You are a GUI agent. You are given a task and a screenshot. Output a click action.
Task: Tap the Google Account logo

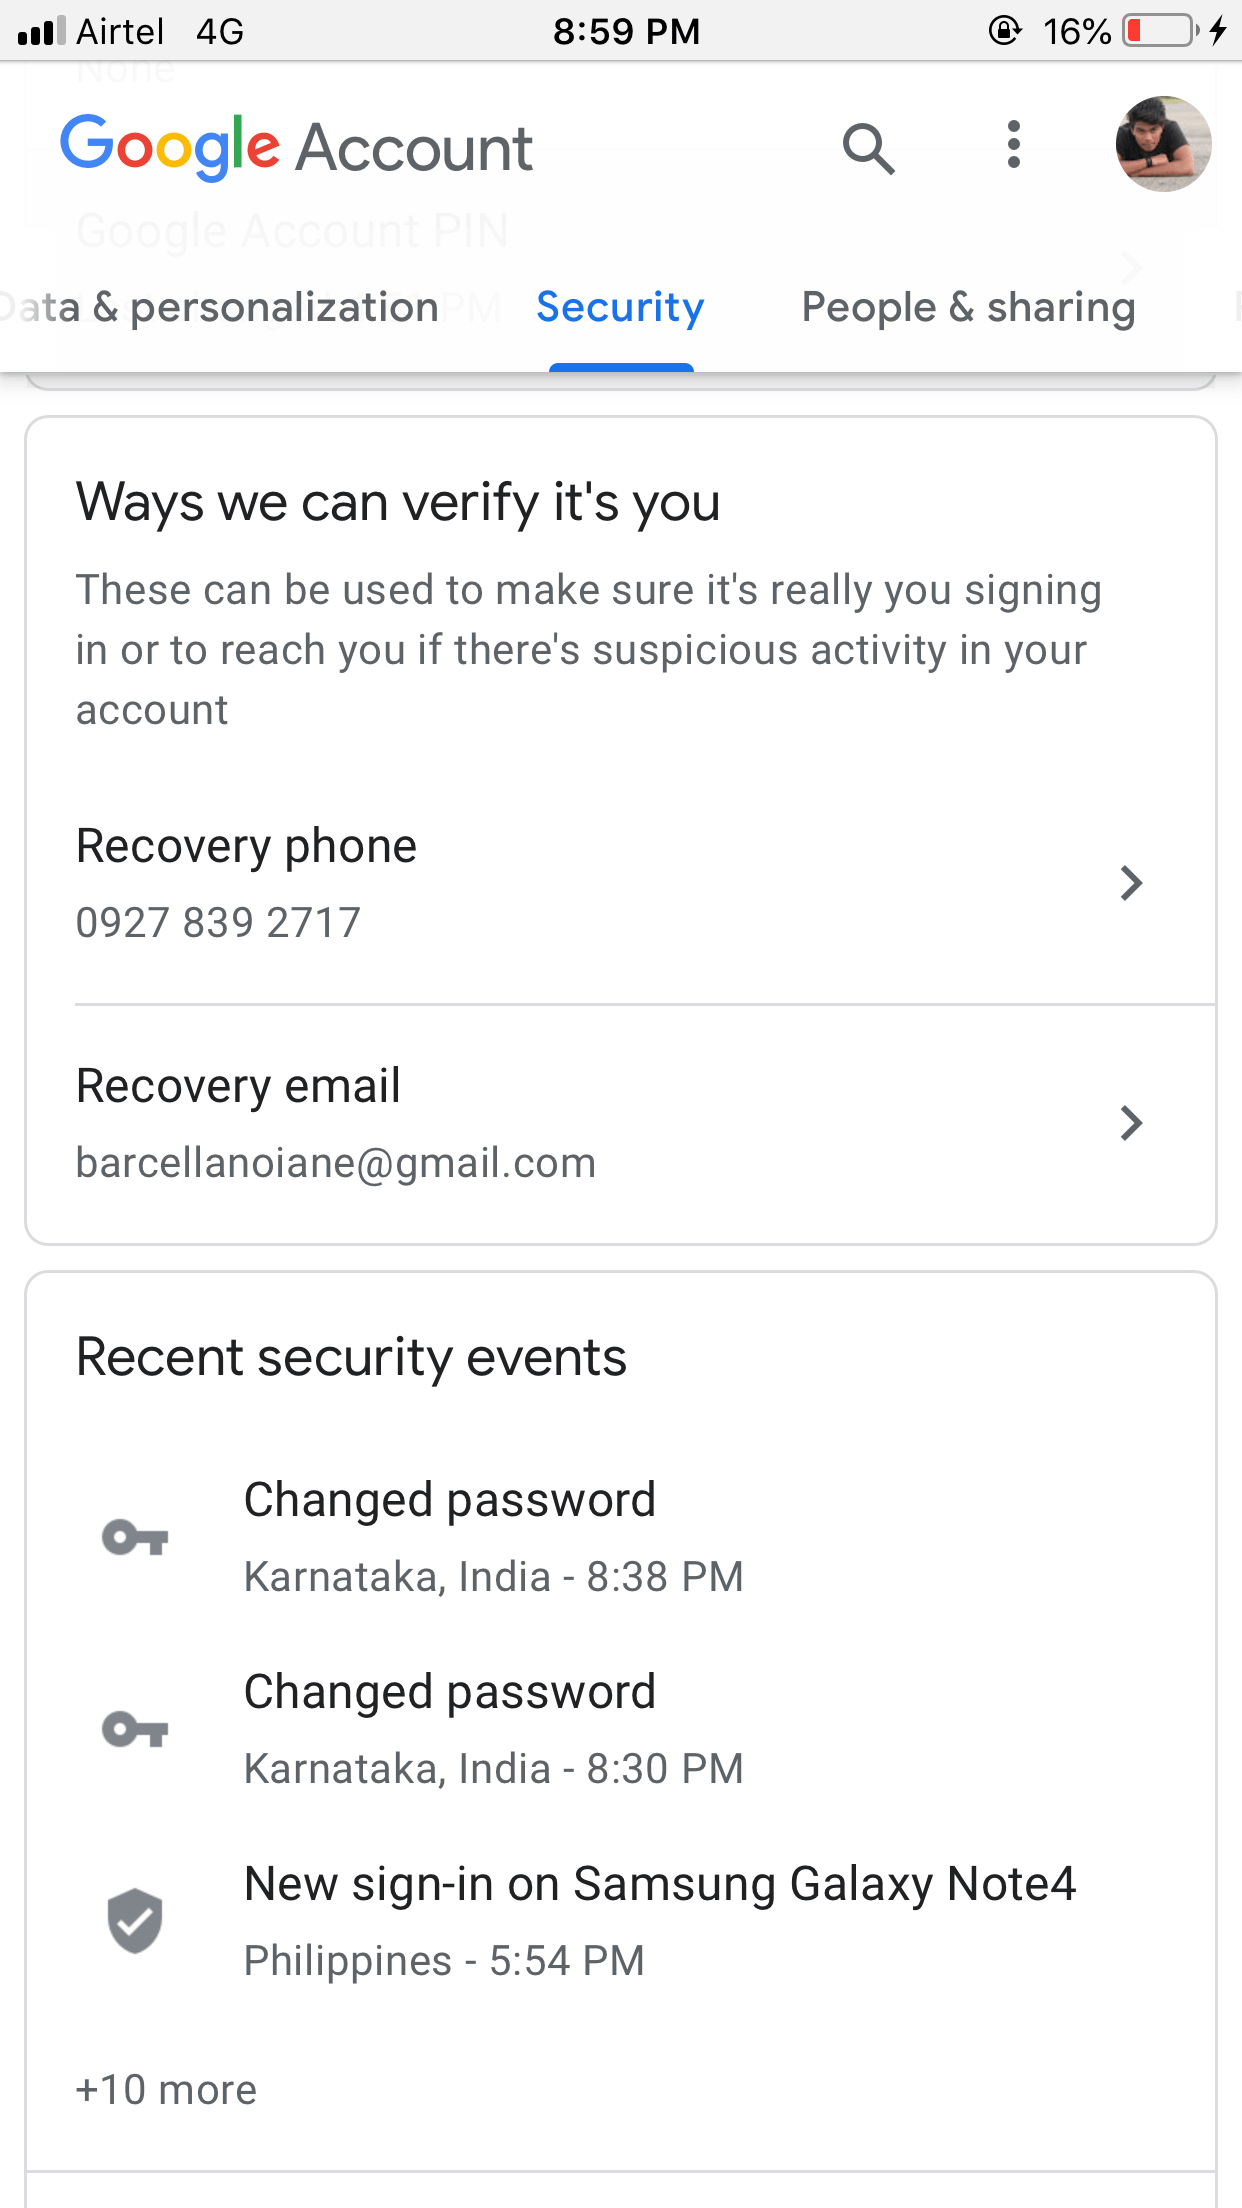click(x=296, y=147)
